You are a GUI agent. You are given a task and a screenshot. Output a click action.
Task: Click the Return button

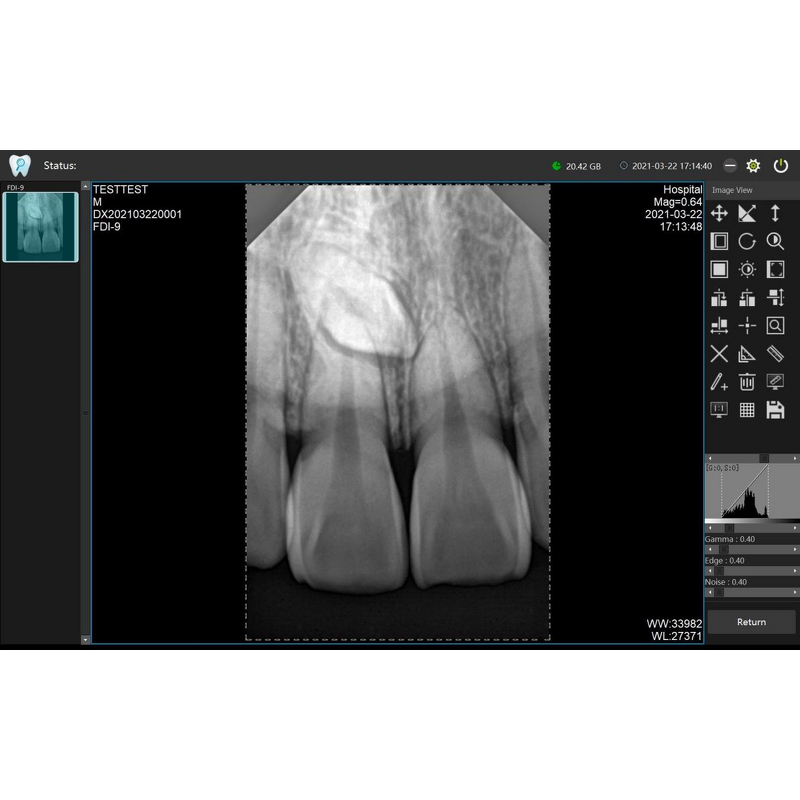(x=752, y=621)
